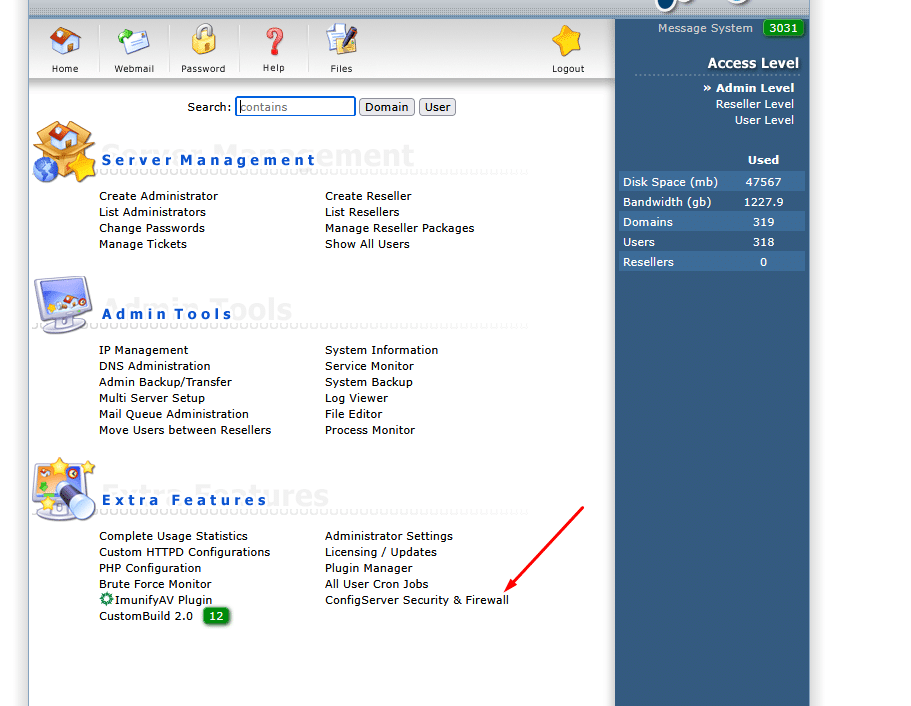The image size is (911, 706).
Task: Click Bandwidth value 1227.9
Action: 763,202
